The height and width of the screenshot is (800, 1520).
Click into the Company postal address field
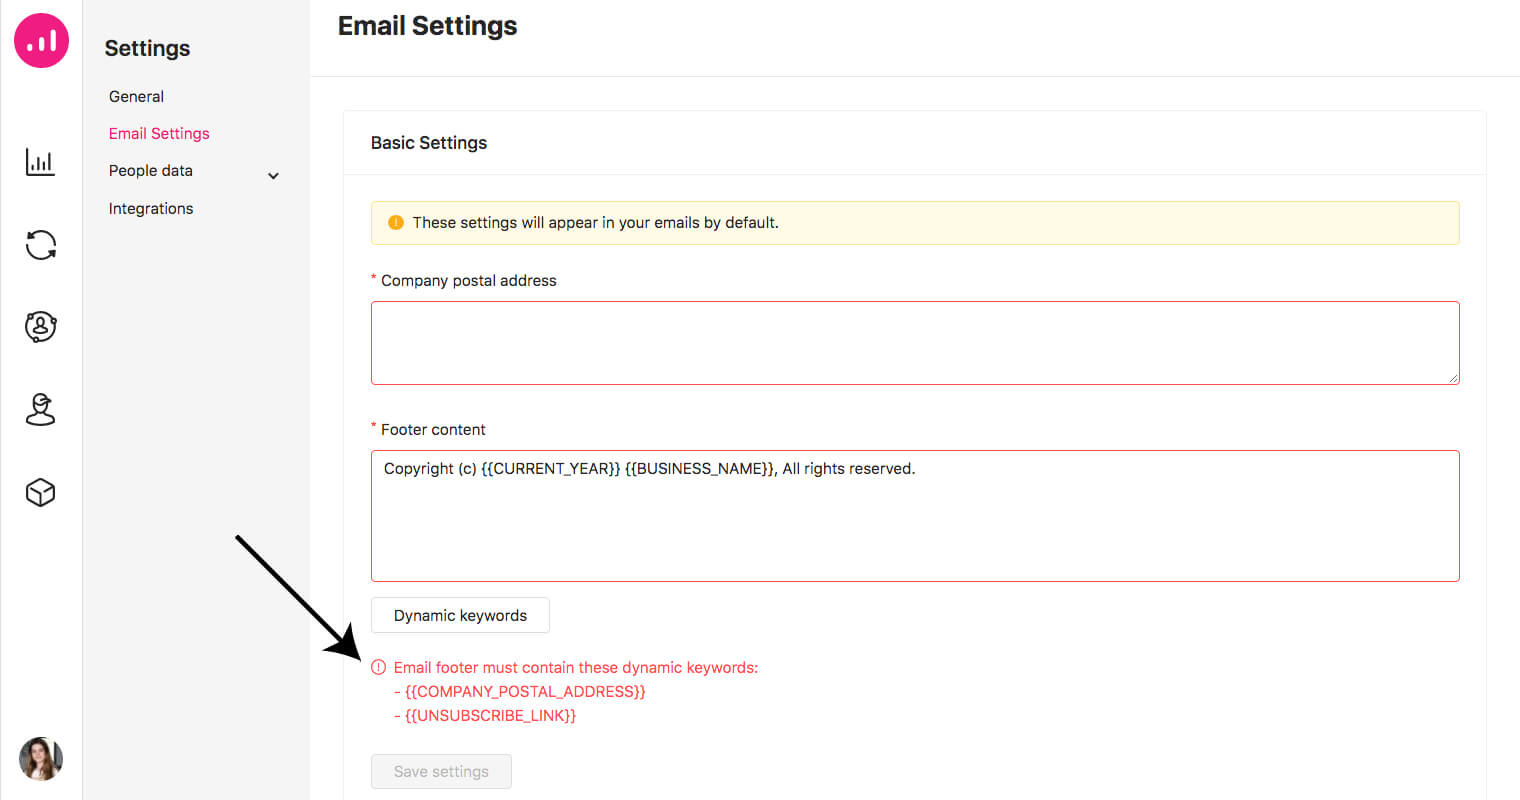(x=914, y=343)
